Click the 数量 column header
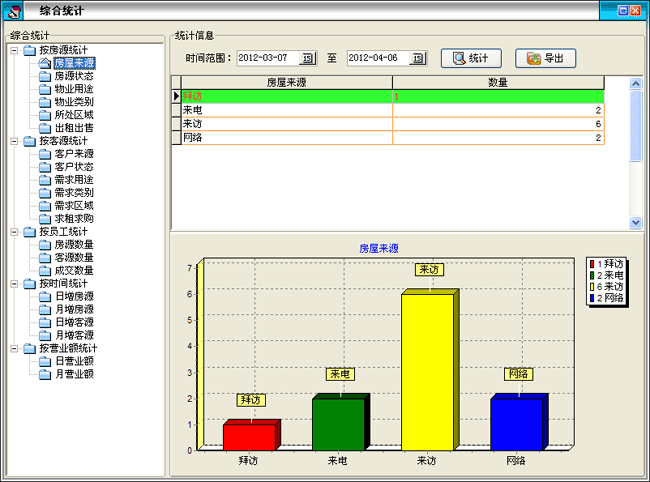The height and width of the screenshot is (482, 650). [x=498, y=82]
